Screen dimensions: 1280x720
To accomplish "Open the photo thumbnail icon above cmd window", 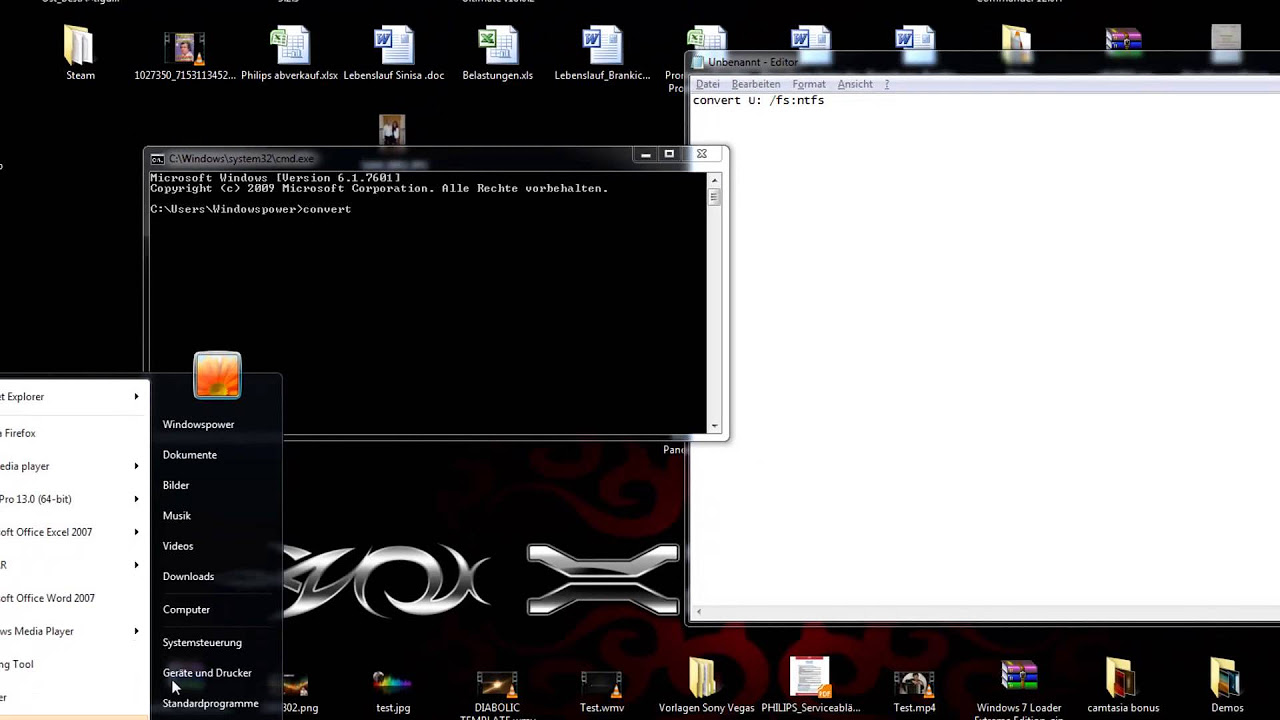I will tap(392, 130).
